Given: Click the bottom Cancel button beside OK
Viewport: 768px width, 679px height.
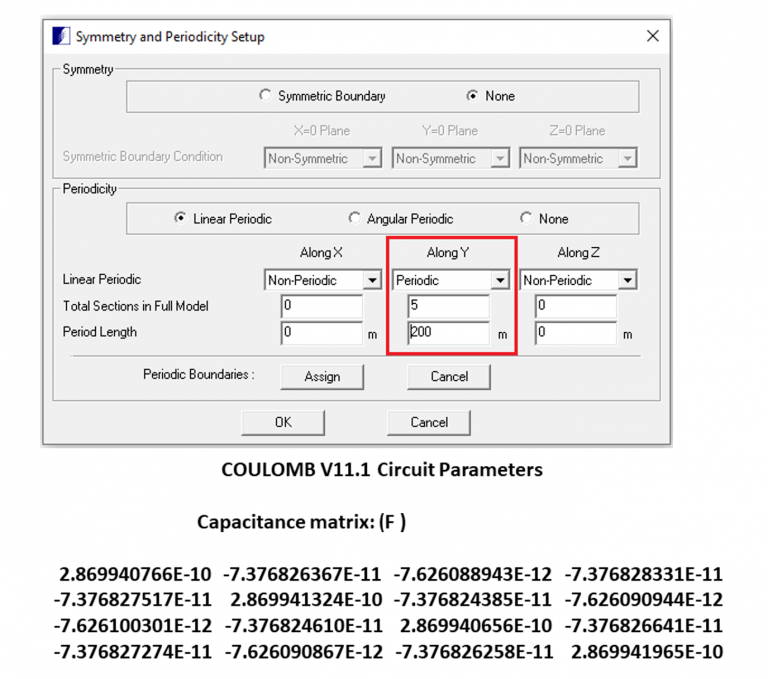Looking at the screenshot, I should click(429, 422).
